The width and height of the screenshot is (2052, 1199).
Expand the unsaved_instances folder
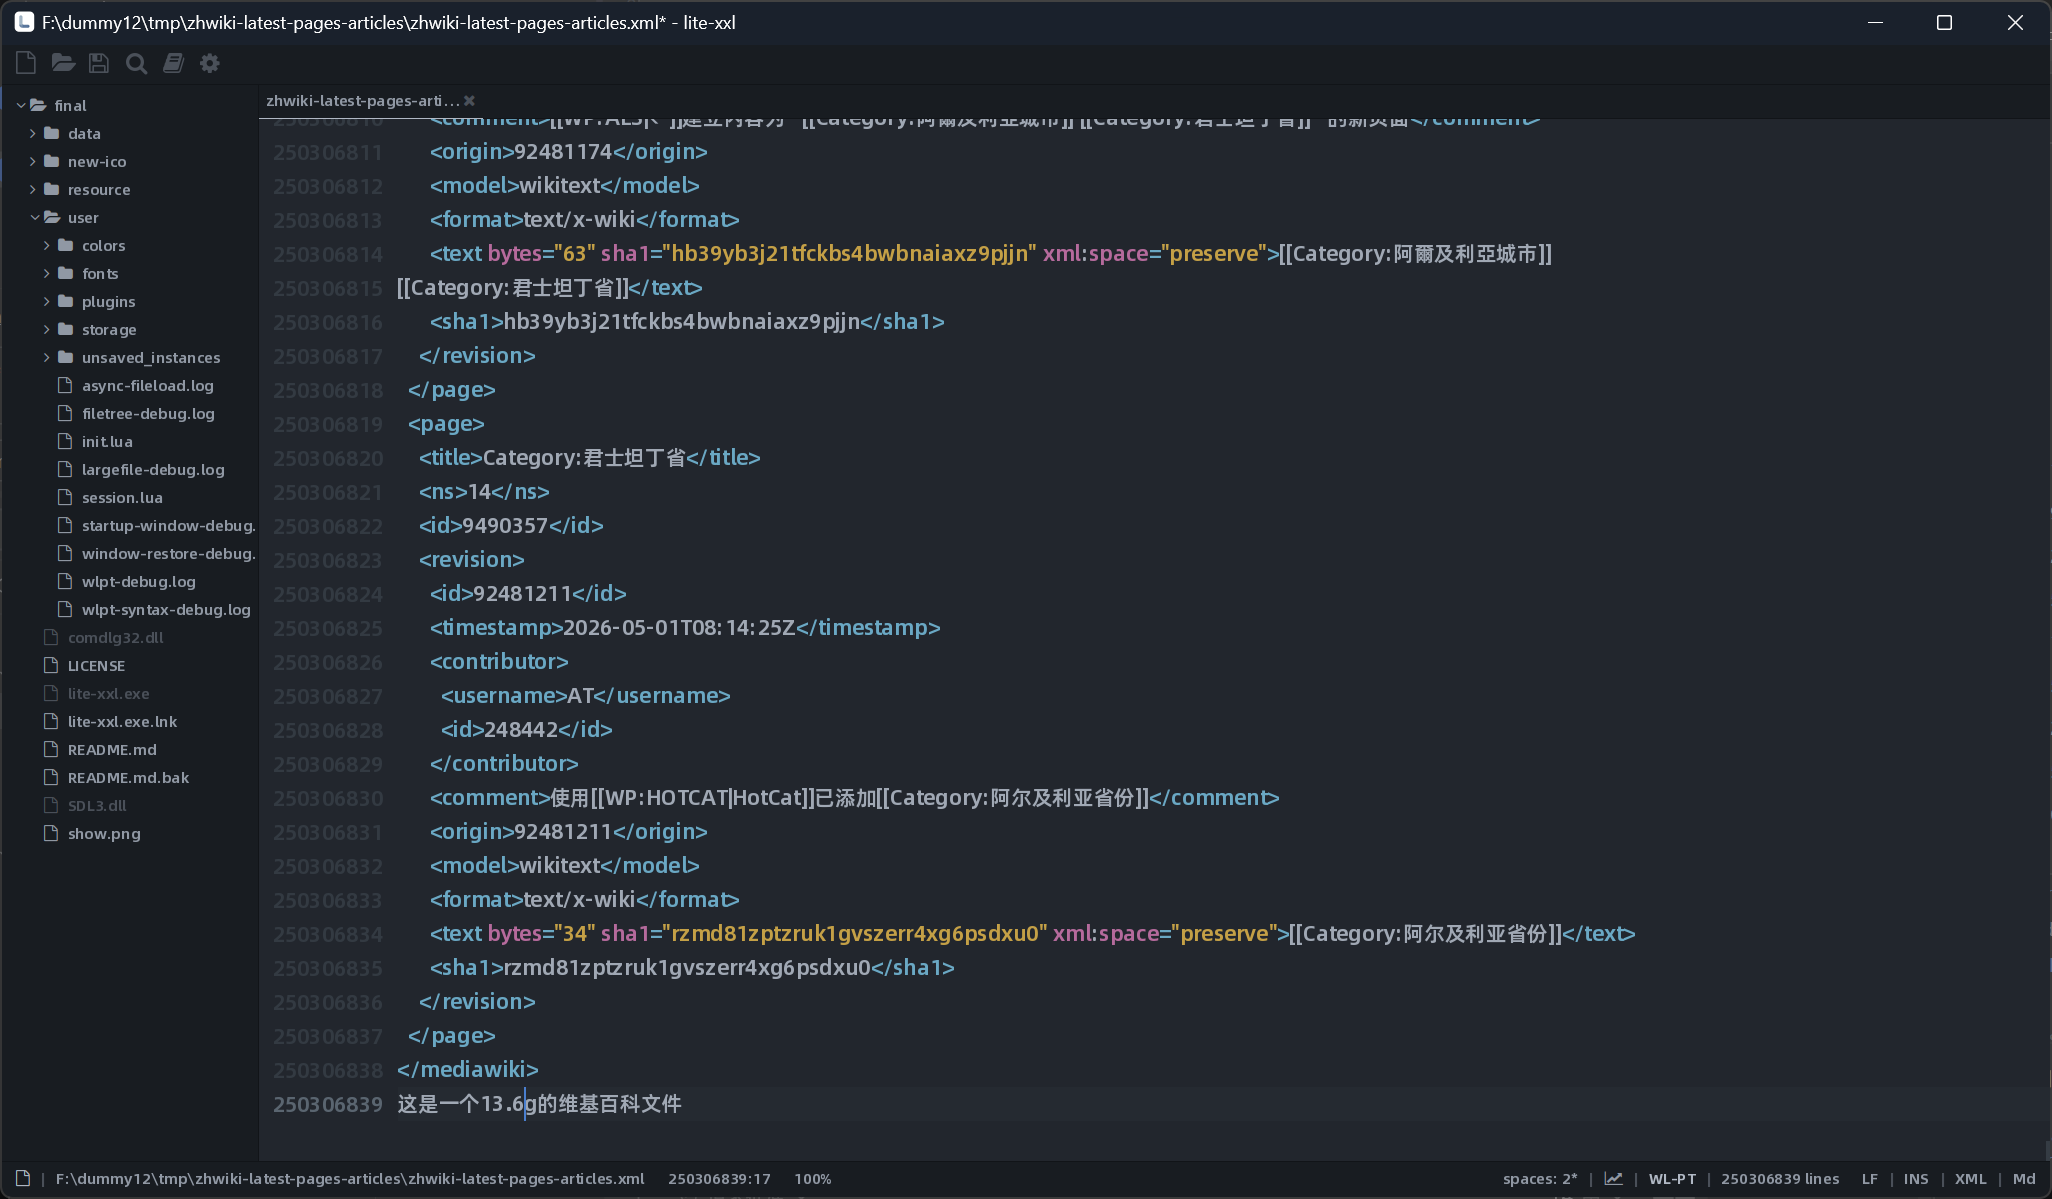click(x=47, y=357)
